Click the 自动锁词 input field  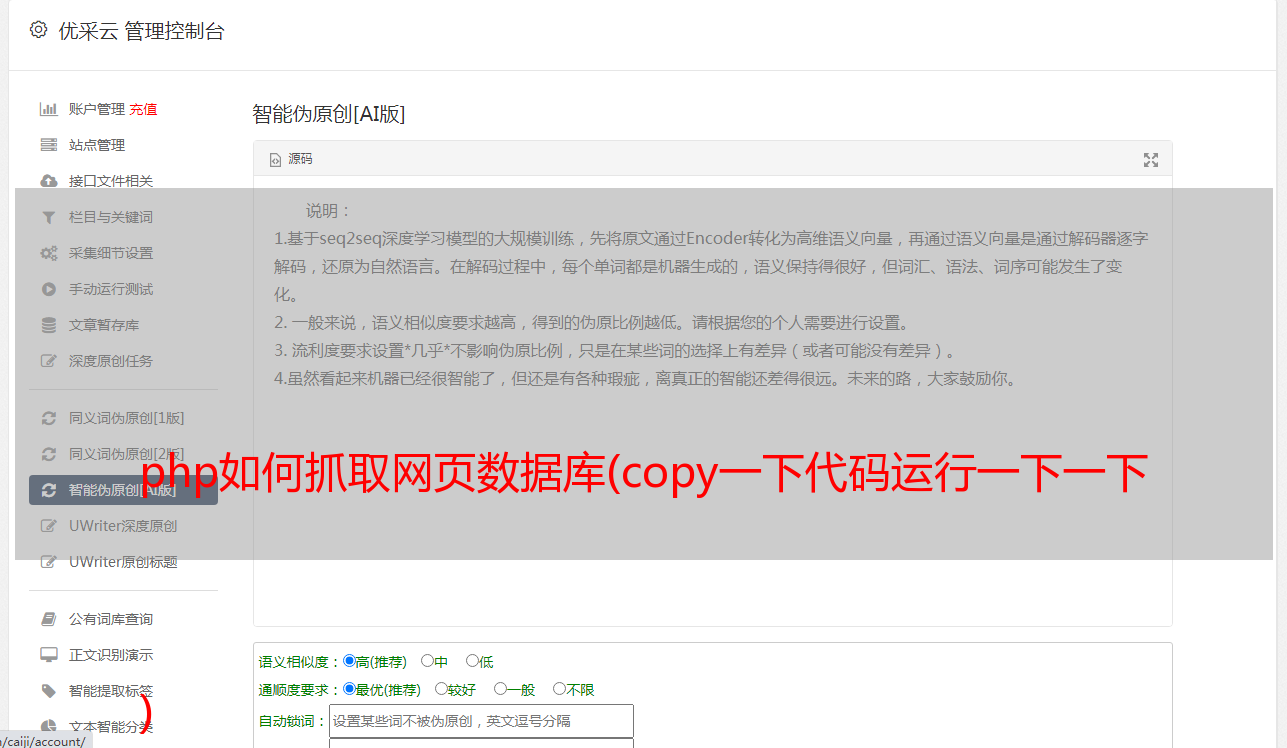pos(481,721)
